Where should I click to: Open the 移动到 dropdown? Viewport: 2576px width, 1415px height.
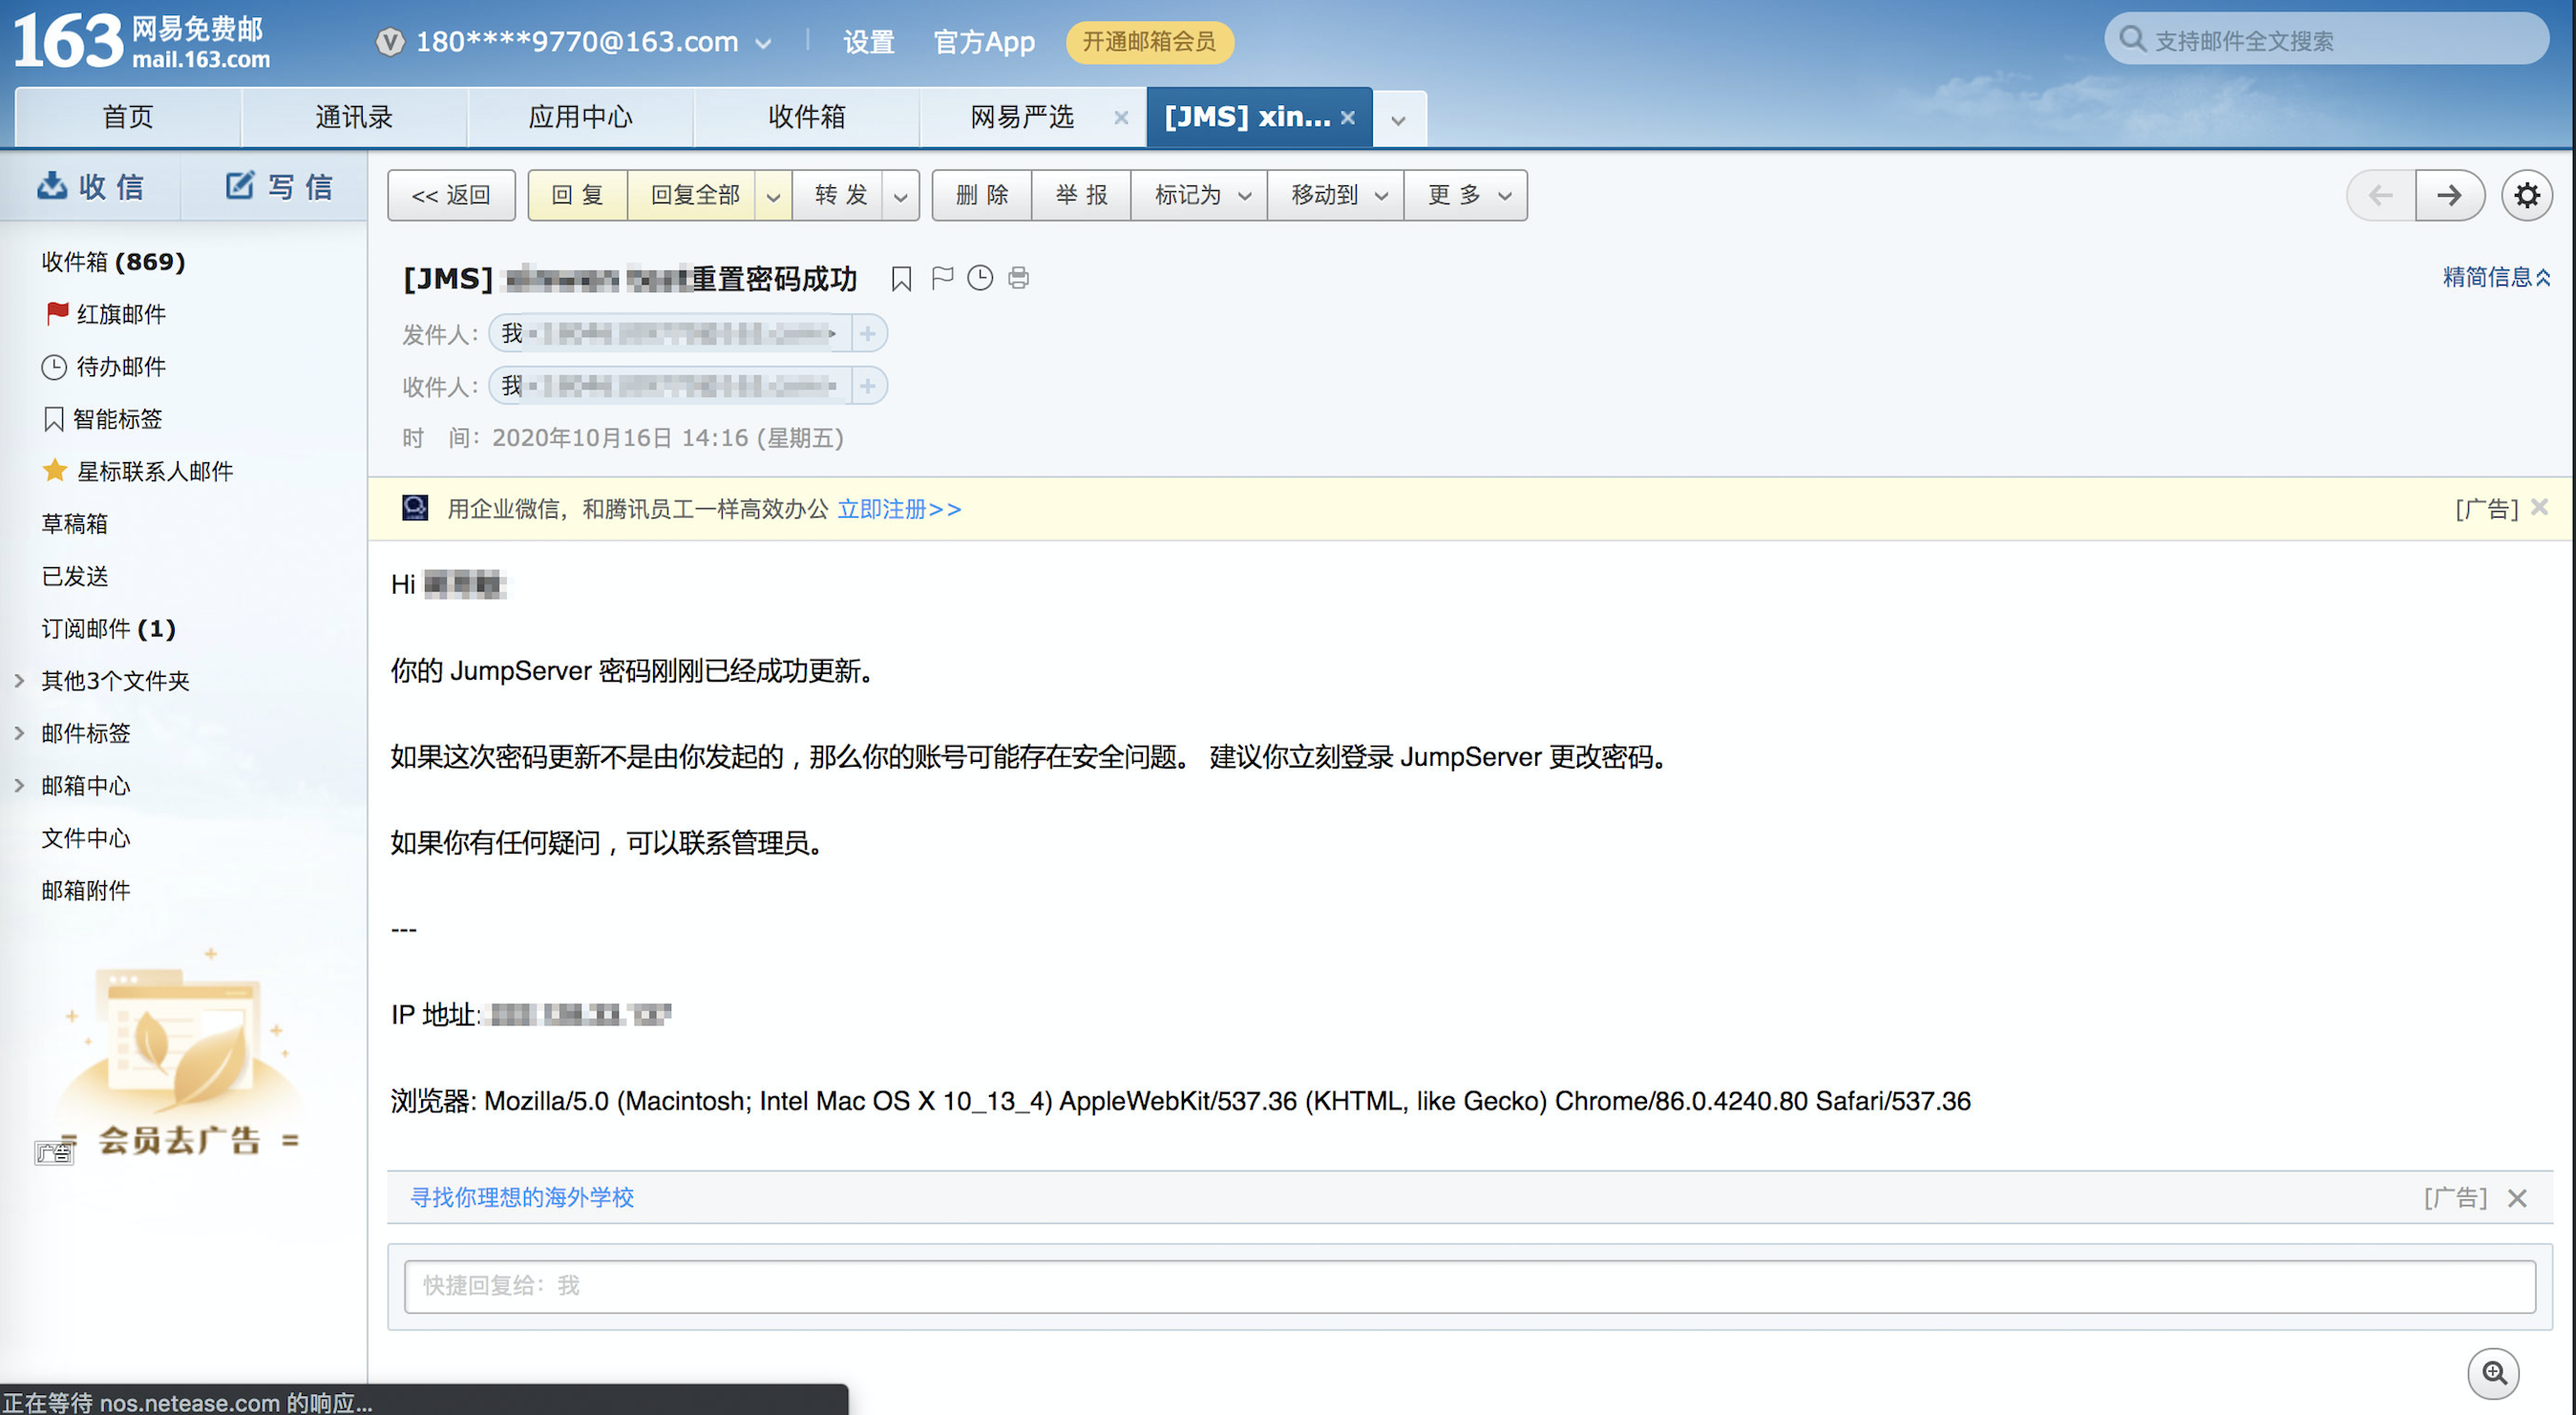(1336, 195)
